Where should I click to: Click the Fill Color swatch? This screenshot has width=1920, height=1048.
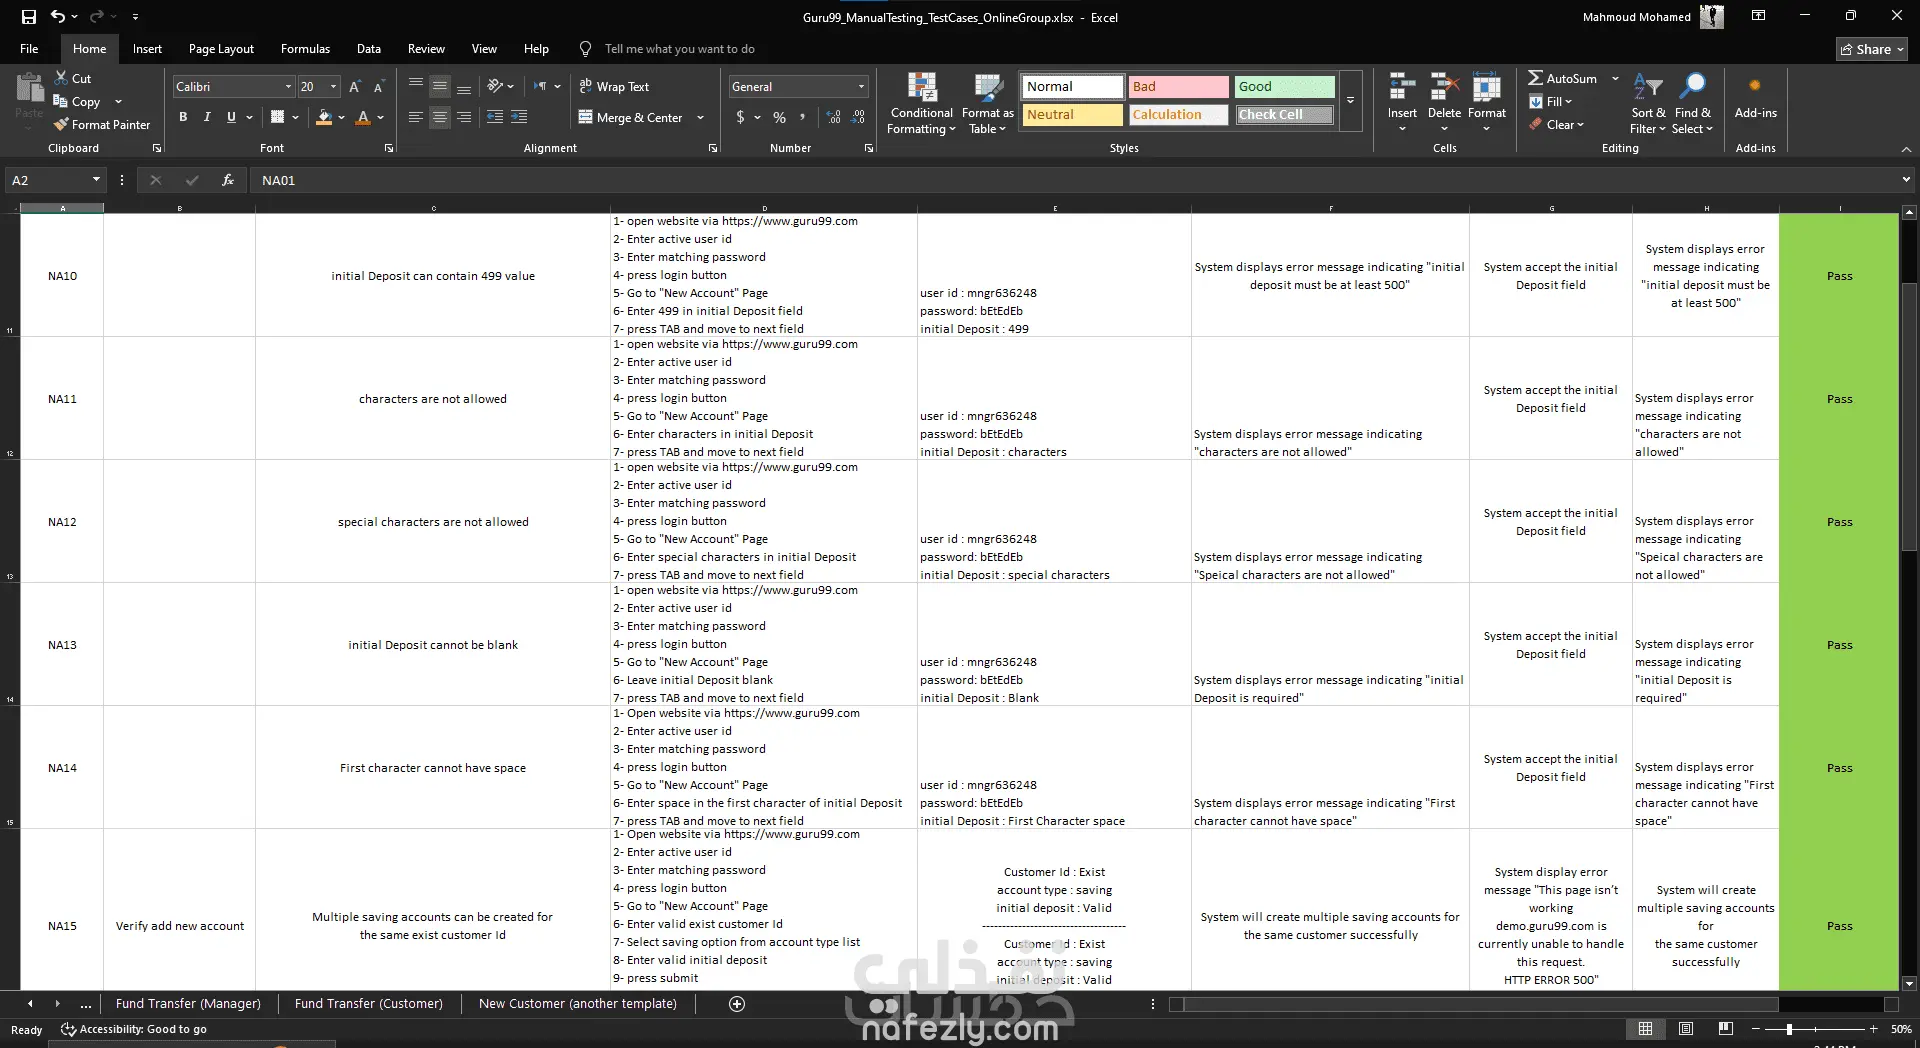tap(324, 118)
